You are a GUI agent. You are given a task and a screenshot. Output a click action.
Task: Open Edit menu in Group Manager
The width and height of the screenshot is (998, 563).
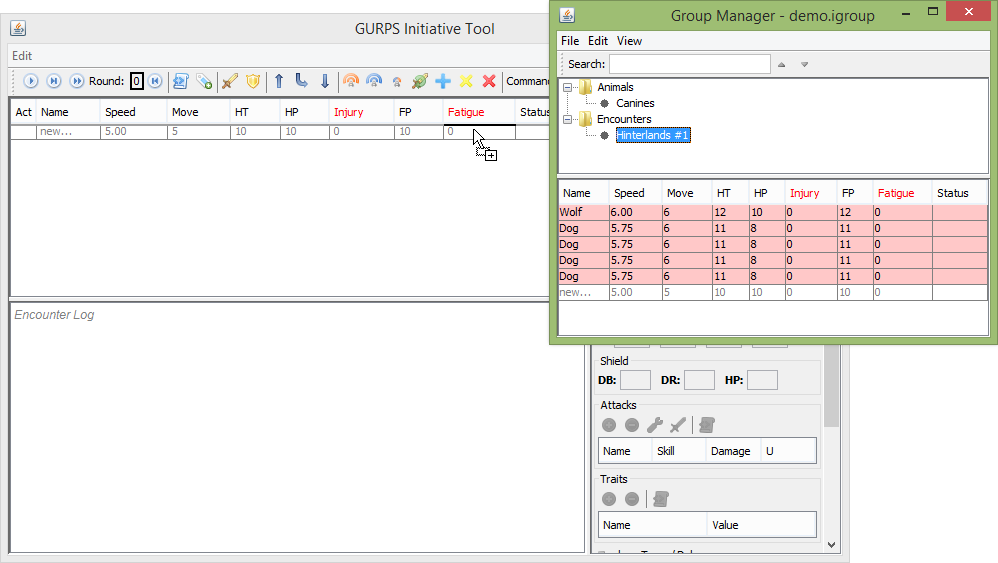[x=598, y=41]
